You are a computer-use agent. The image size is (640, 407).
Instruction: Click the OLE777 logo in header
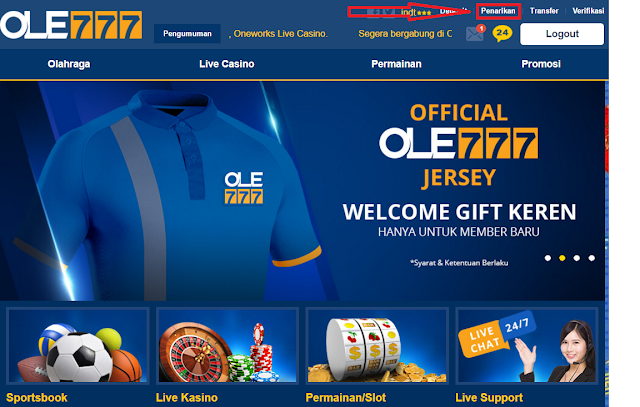[x=71, y=25]
